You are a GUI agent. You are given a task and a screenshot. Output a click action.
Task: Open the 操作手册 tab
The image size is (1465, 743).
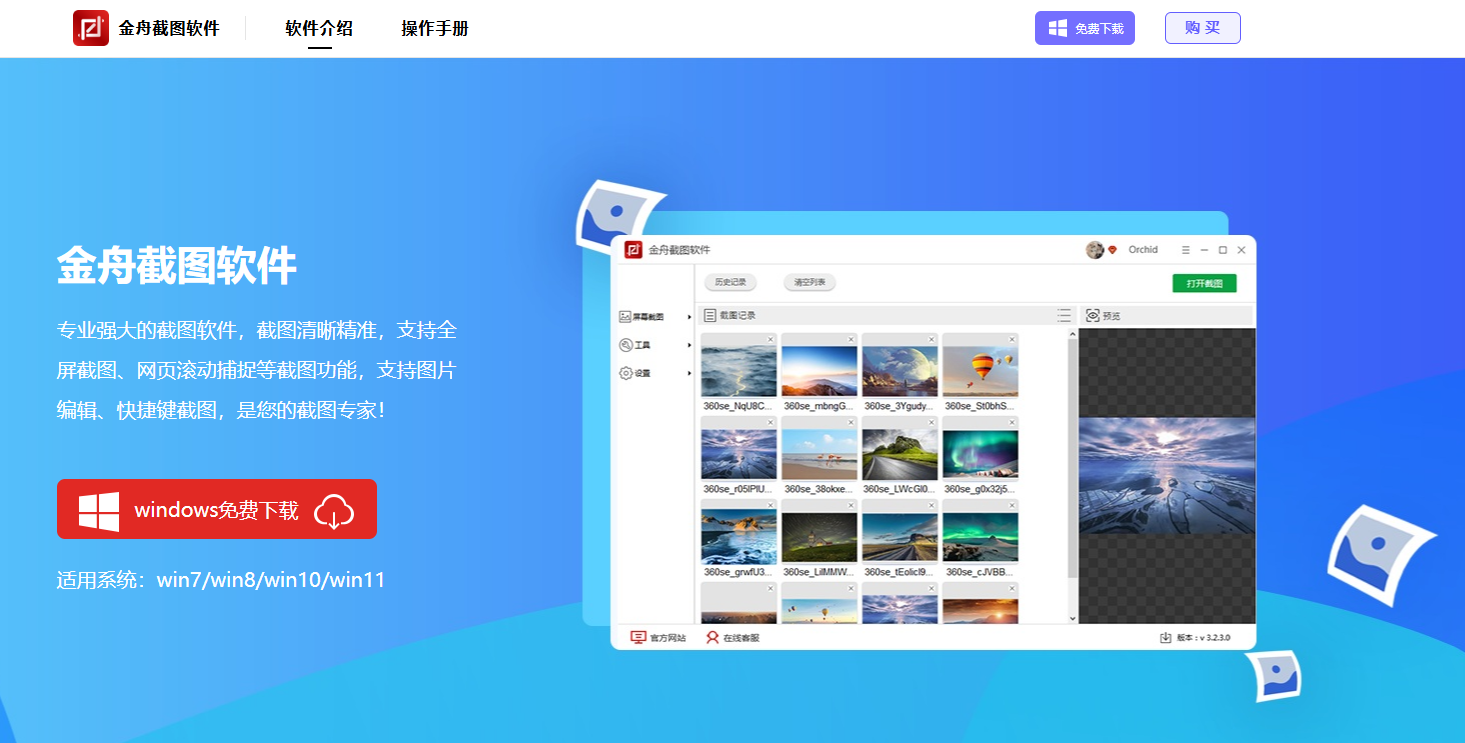coord(435,28)
